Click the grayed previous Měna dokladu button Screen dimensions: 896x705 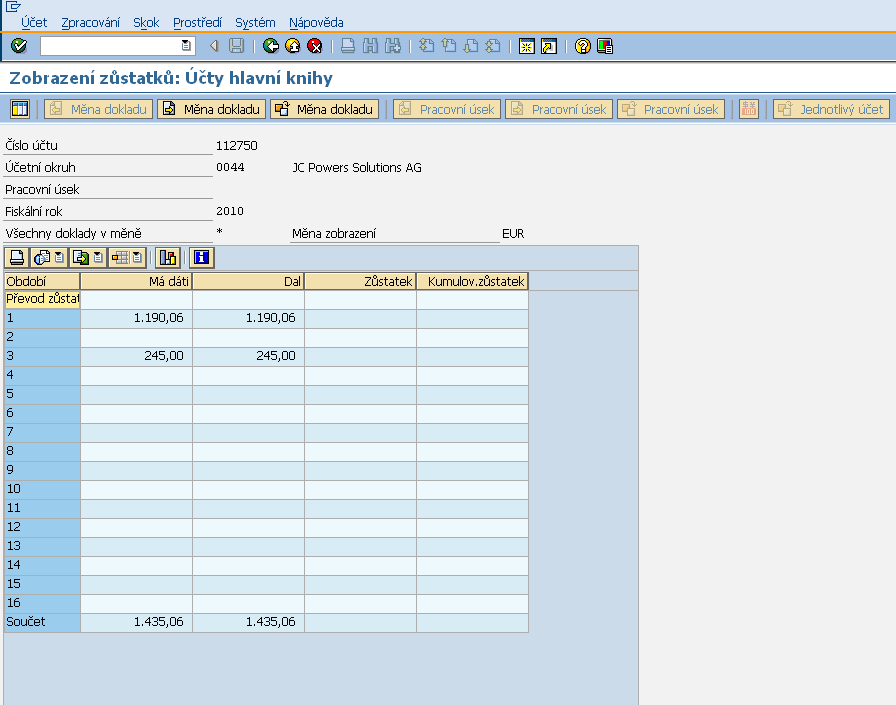click(99, 109)
